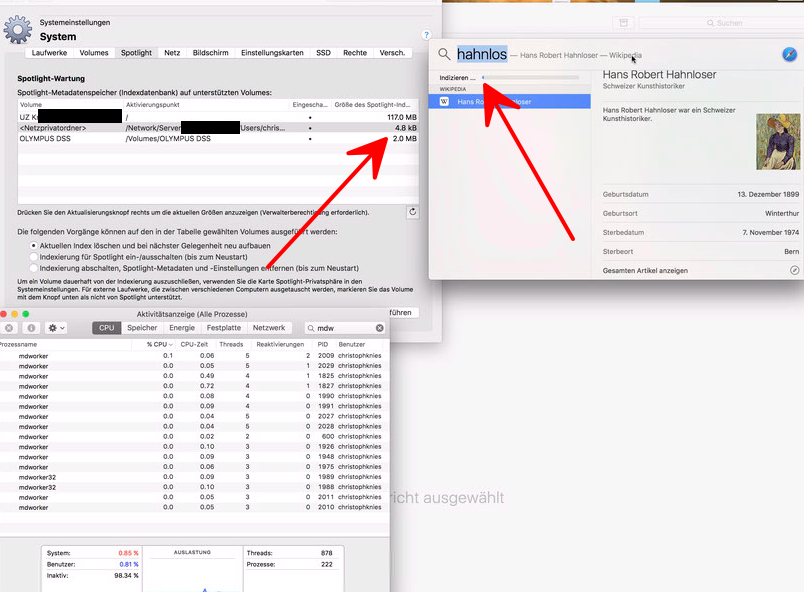Click the Spotlight magnifying glass icon
Screen dimensions: 804x592
(444, 54)
